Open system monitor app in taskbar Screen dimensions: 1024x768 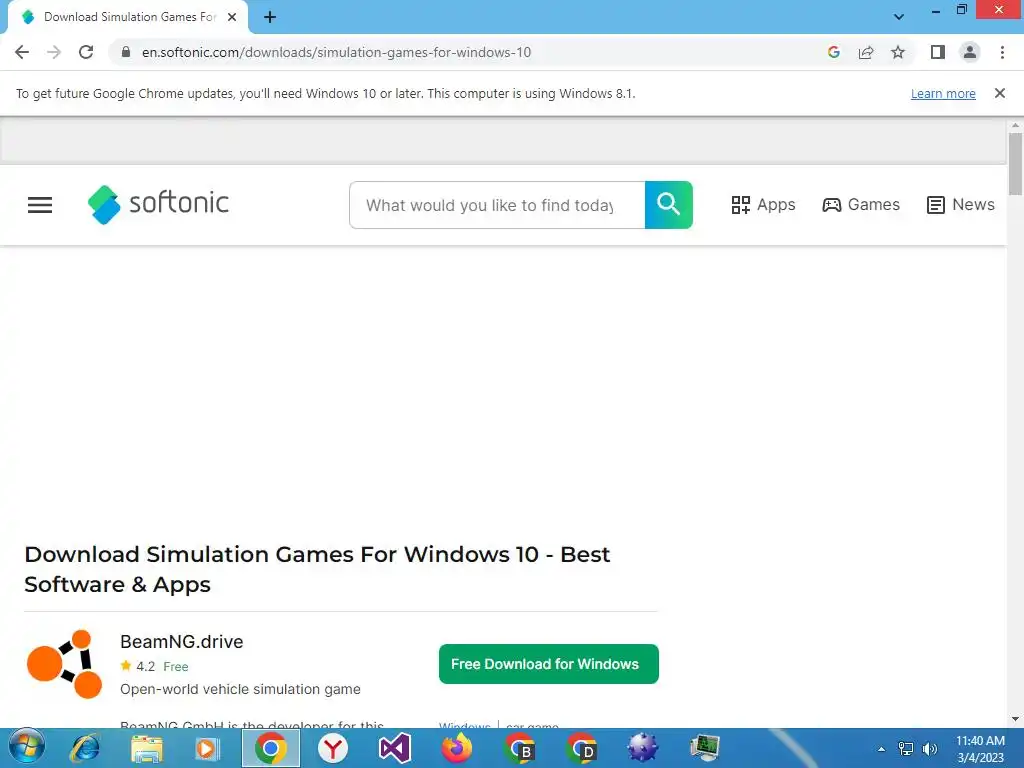point(705,748)
